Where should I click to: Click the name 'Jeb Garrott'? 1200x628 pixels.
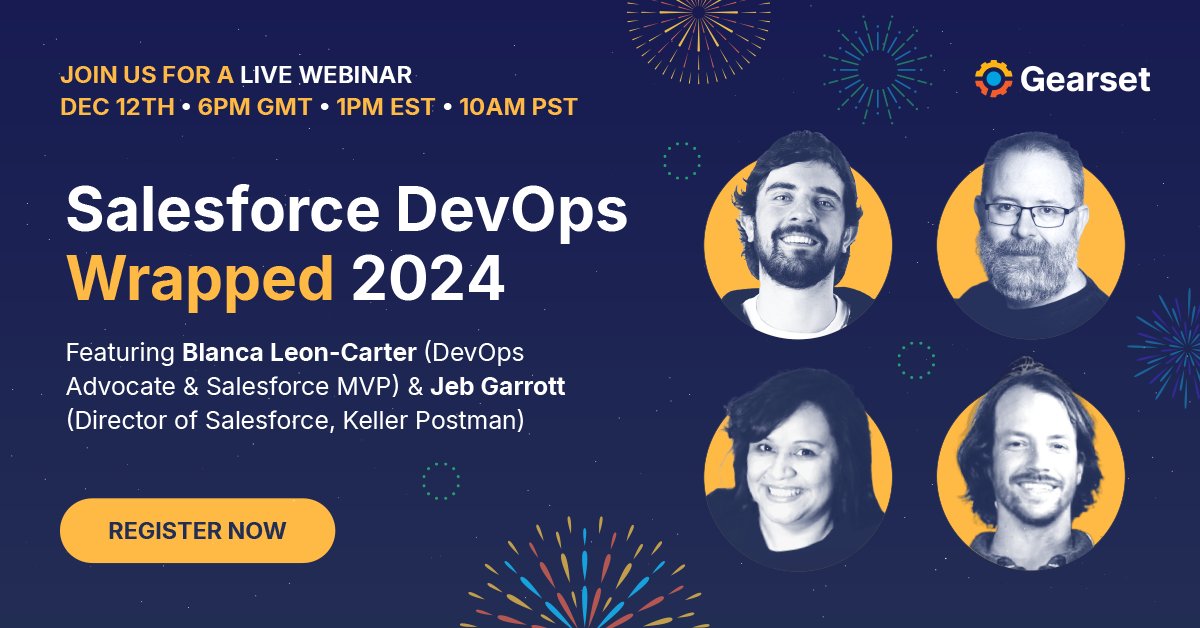pyautogui.click(x=497, y=387)
